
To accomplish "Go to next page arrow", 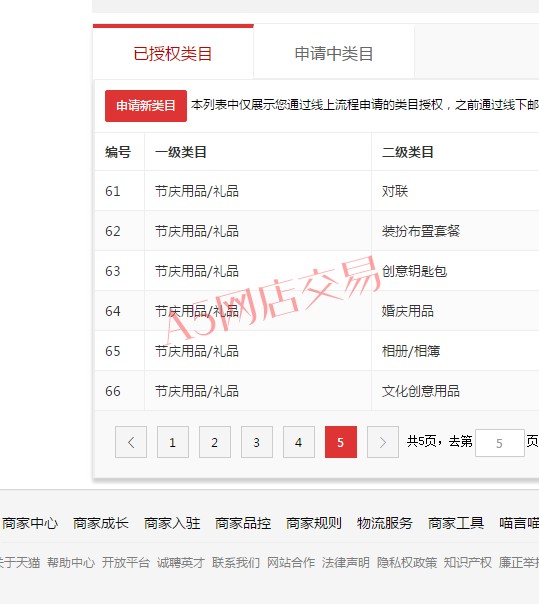I will click(x=383, y=442).
